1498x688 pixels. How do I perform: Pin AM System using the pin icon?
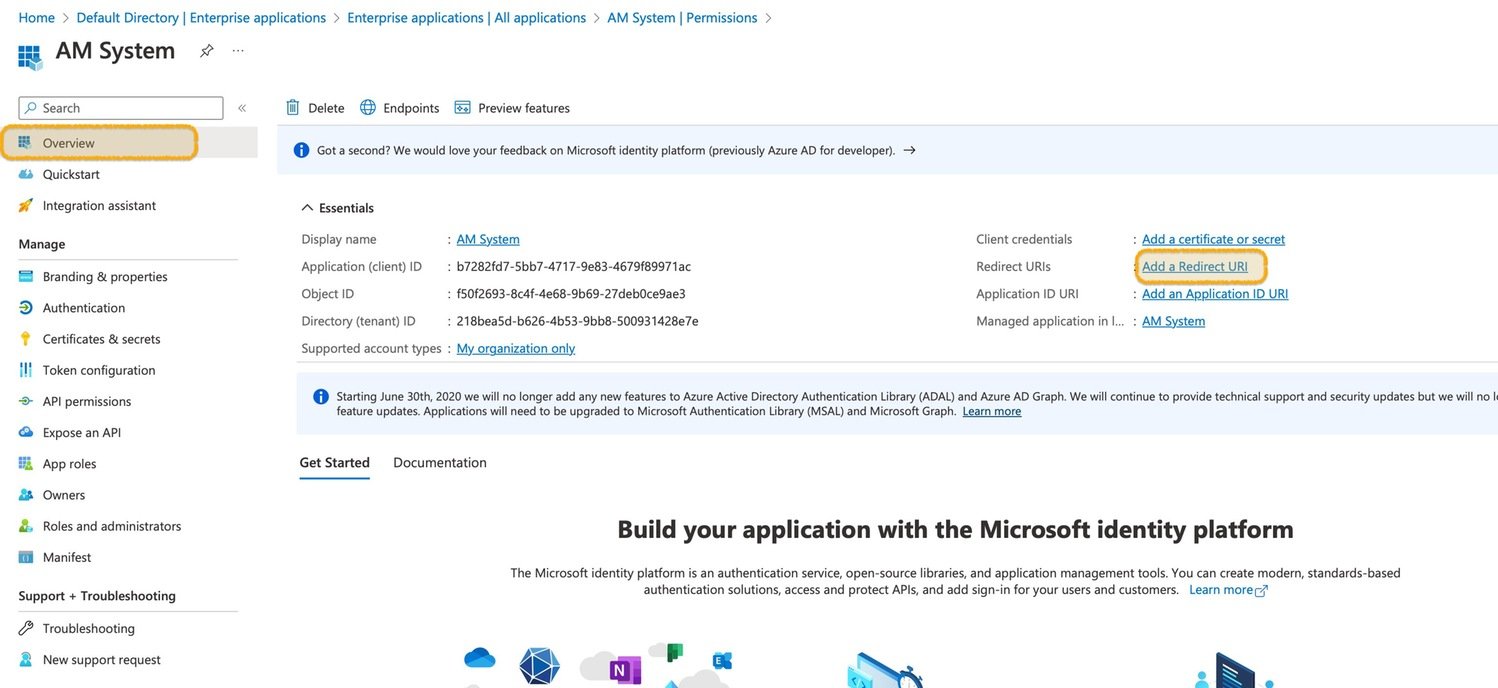206,50
